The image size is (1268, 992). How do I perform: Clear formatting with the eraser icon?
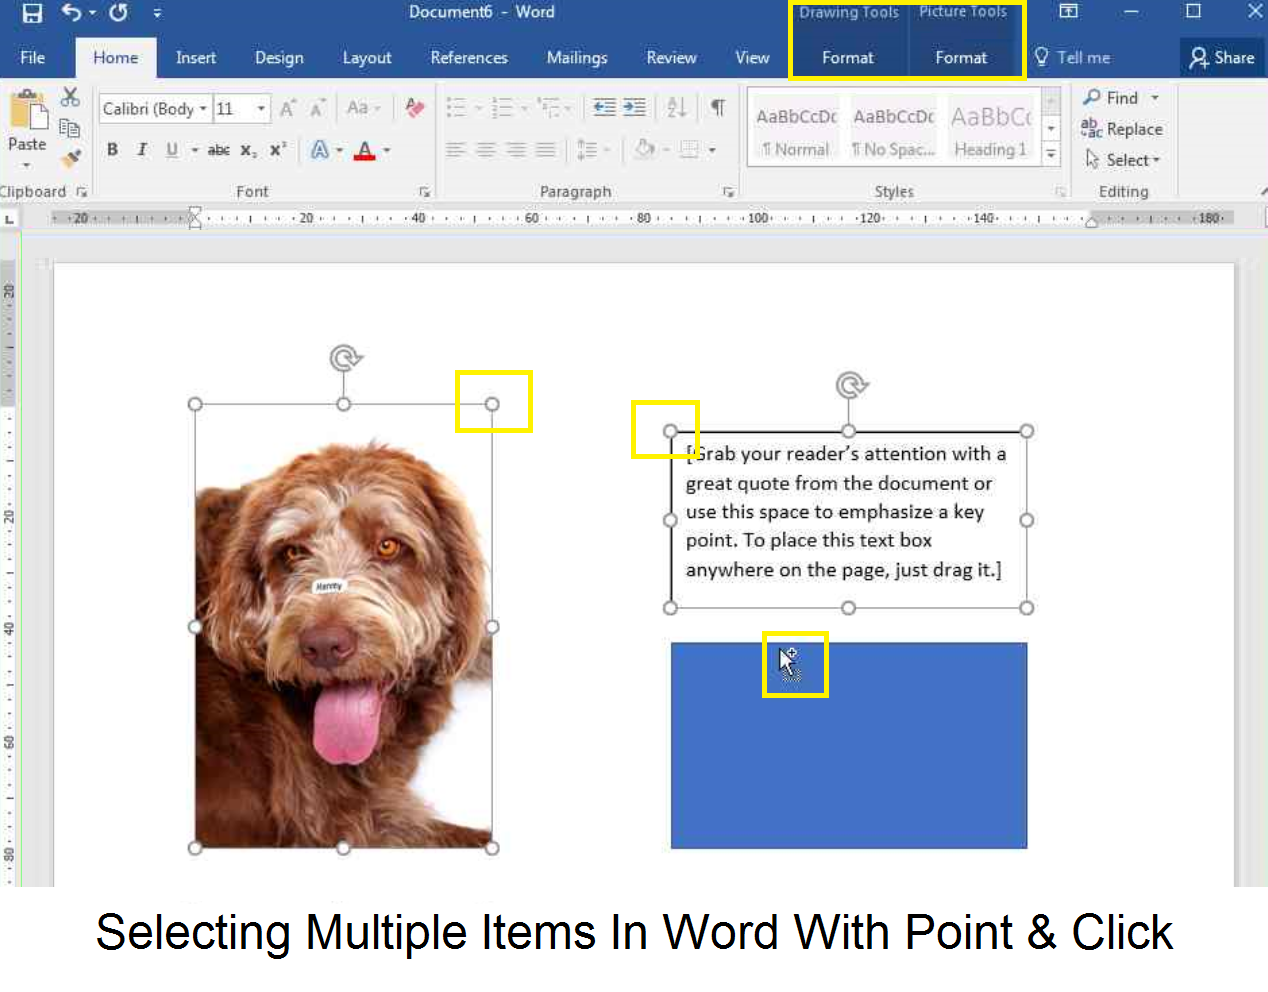tap(415, 108)
